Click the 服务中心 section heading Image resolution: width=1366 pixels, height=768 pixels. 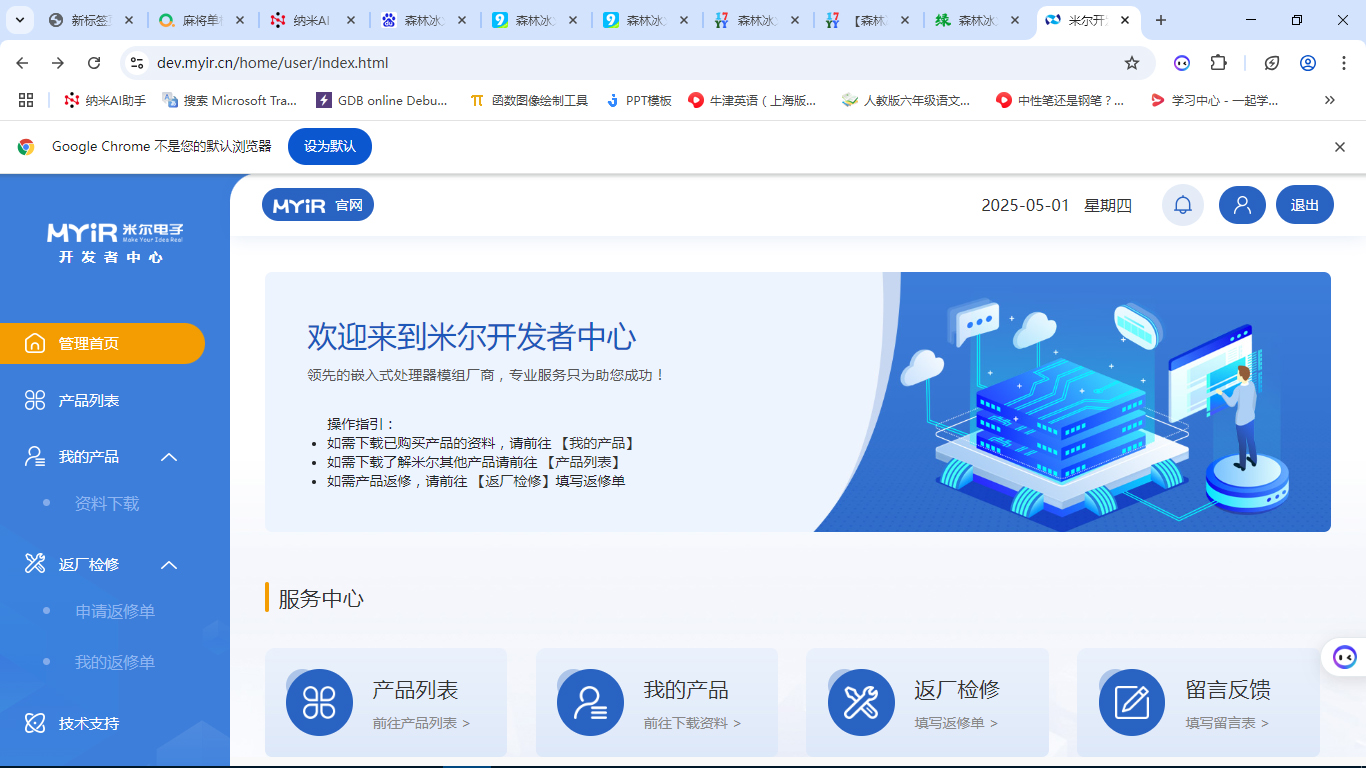pyautogui.click(x=321, y=599)
